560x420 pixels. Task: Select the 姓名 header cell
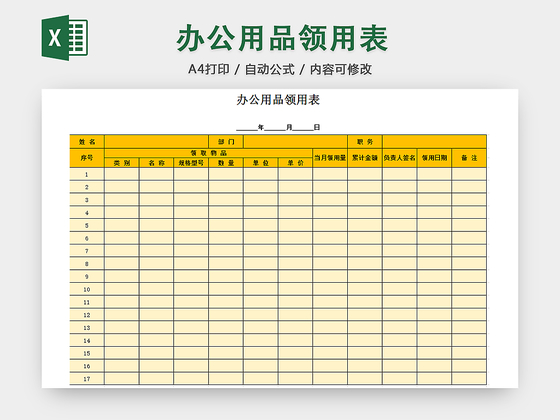pos(87,142)
